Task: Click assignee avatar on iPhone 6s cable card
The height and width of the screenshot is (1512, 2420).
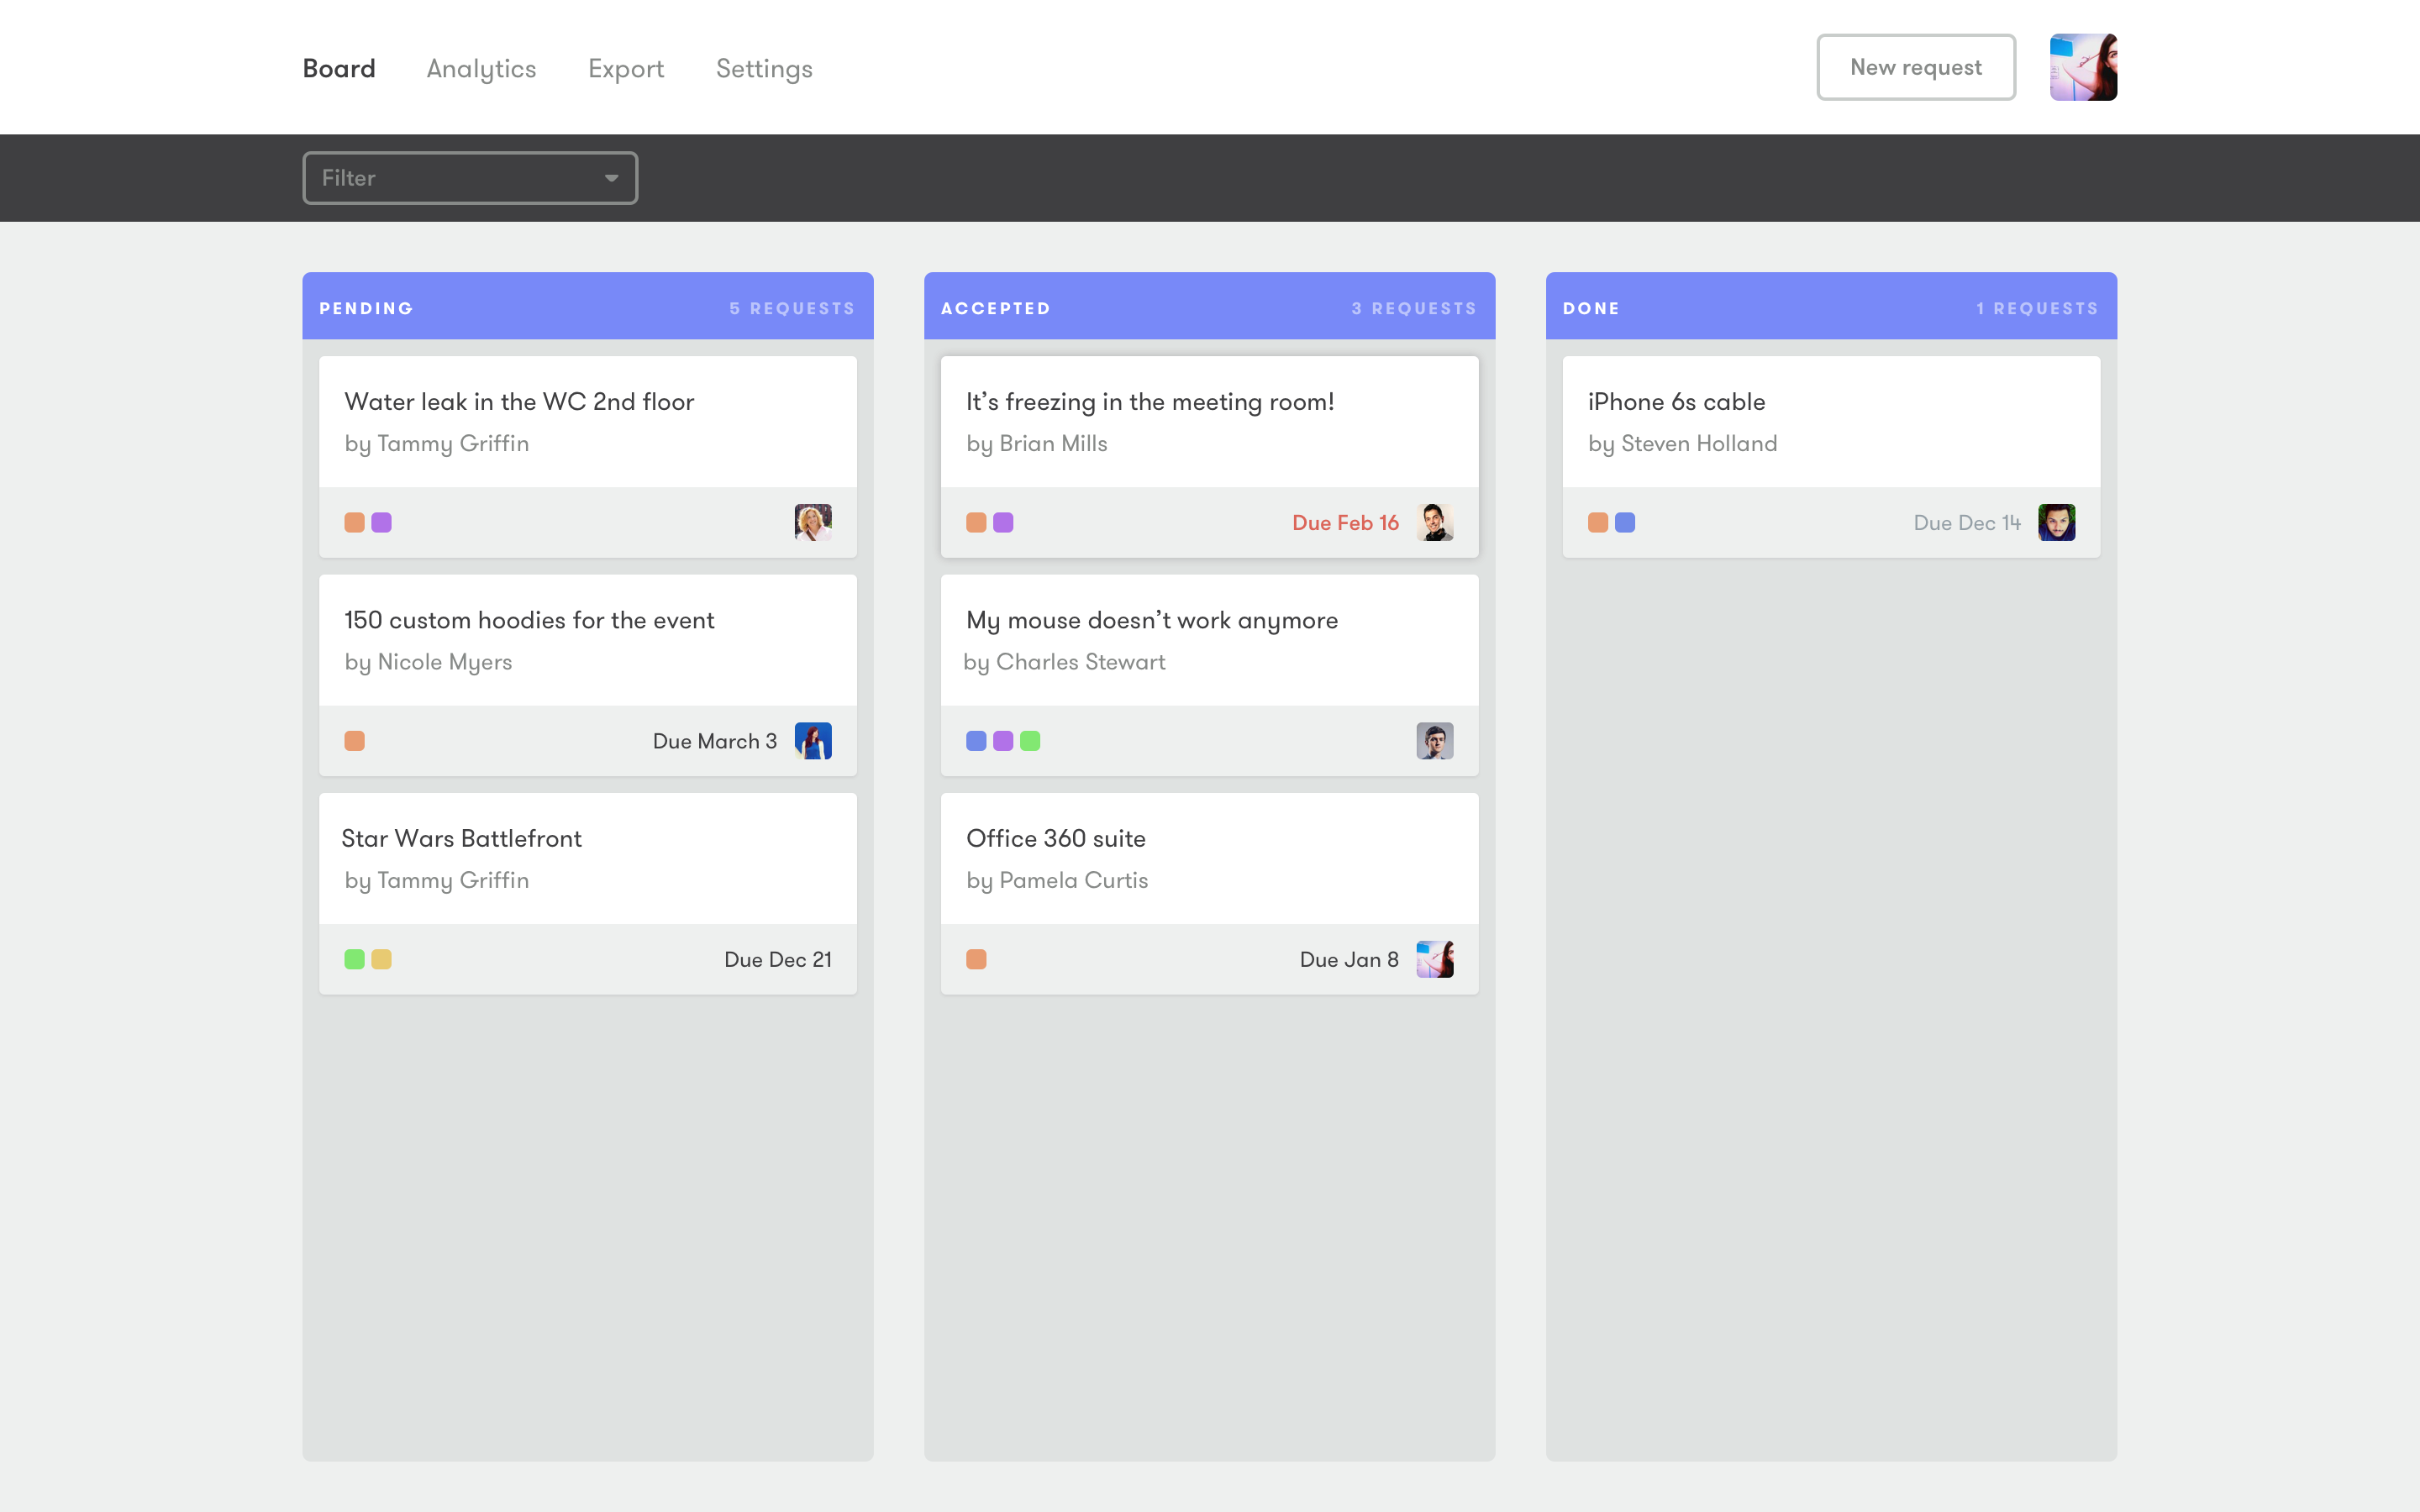Action: tap(2056, 522)
